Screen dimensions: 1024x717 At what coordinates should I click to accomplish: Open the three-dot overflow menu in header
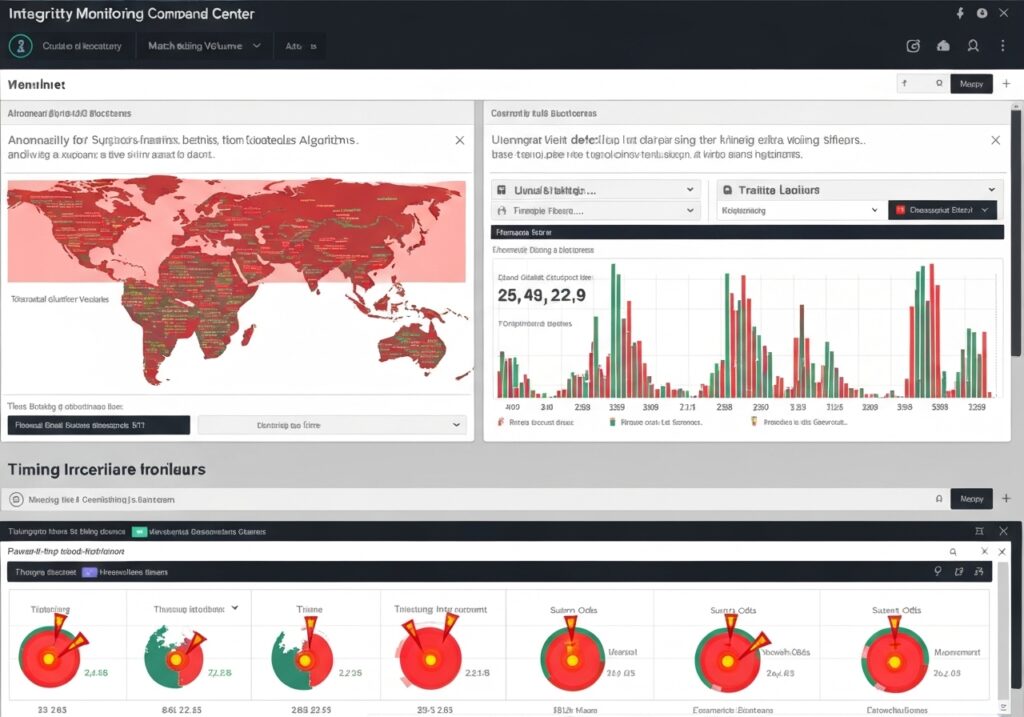pos(1003,46)
